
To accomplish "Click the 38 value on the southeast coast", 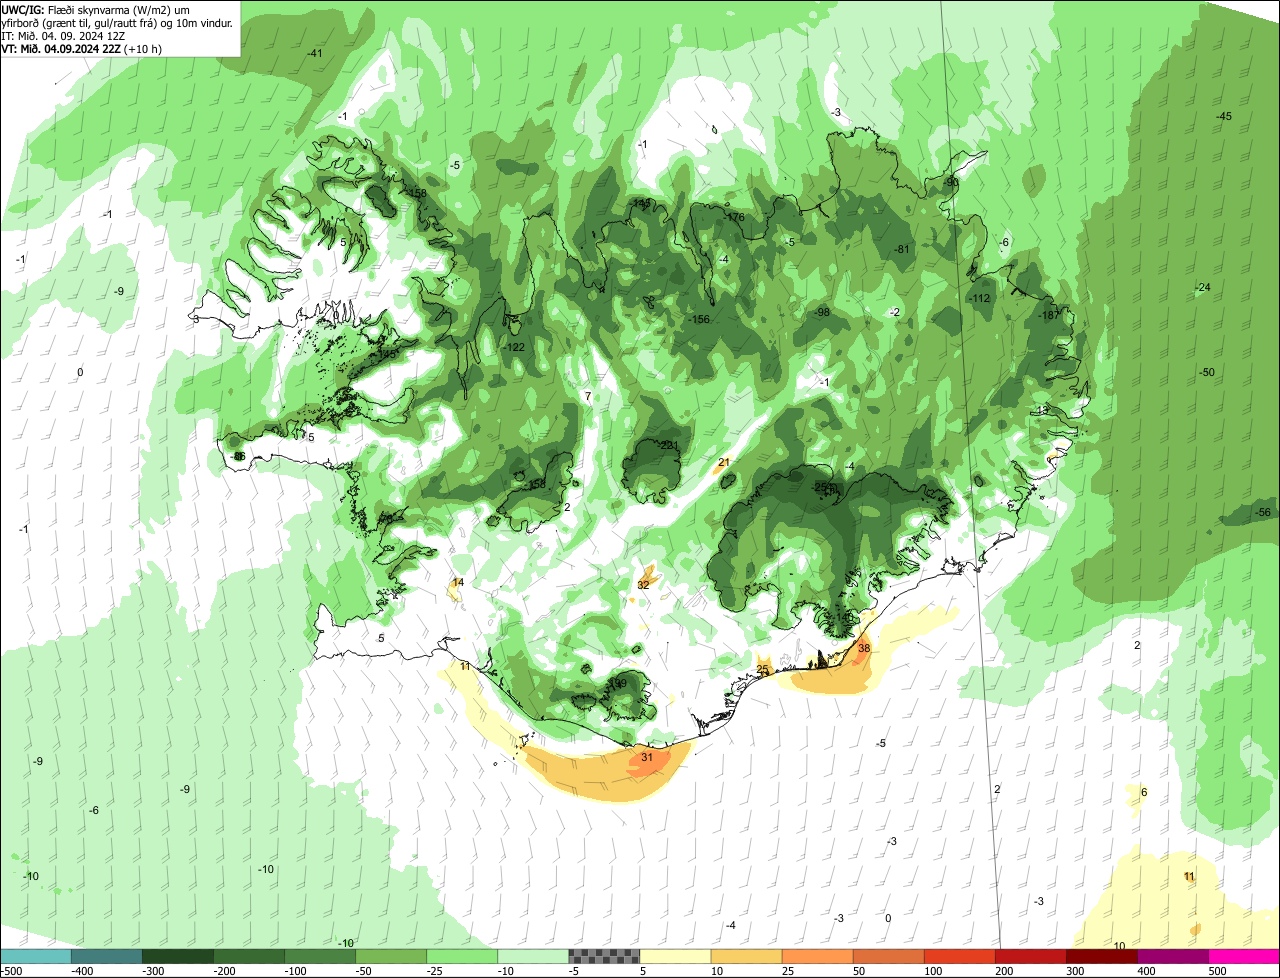I will tap(864, 648).
